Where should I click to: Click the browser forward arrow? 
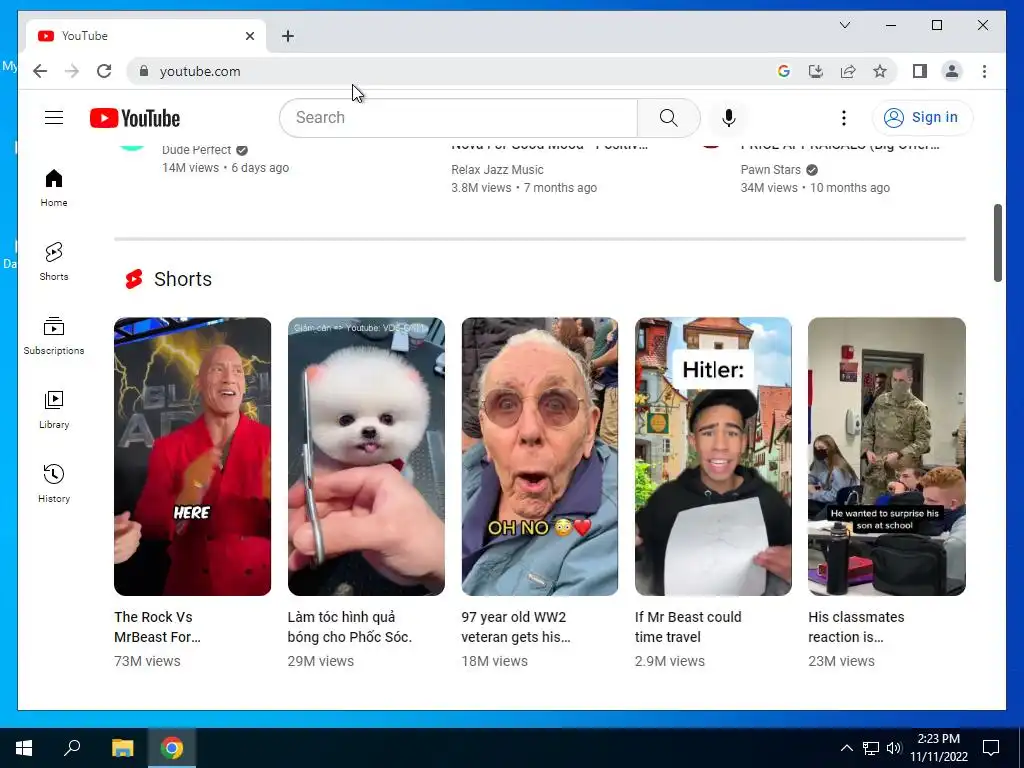point(72,71)
